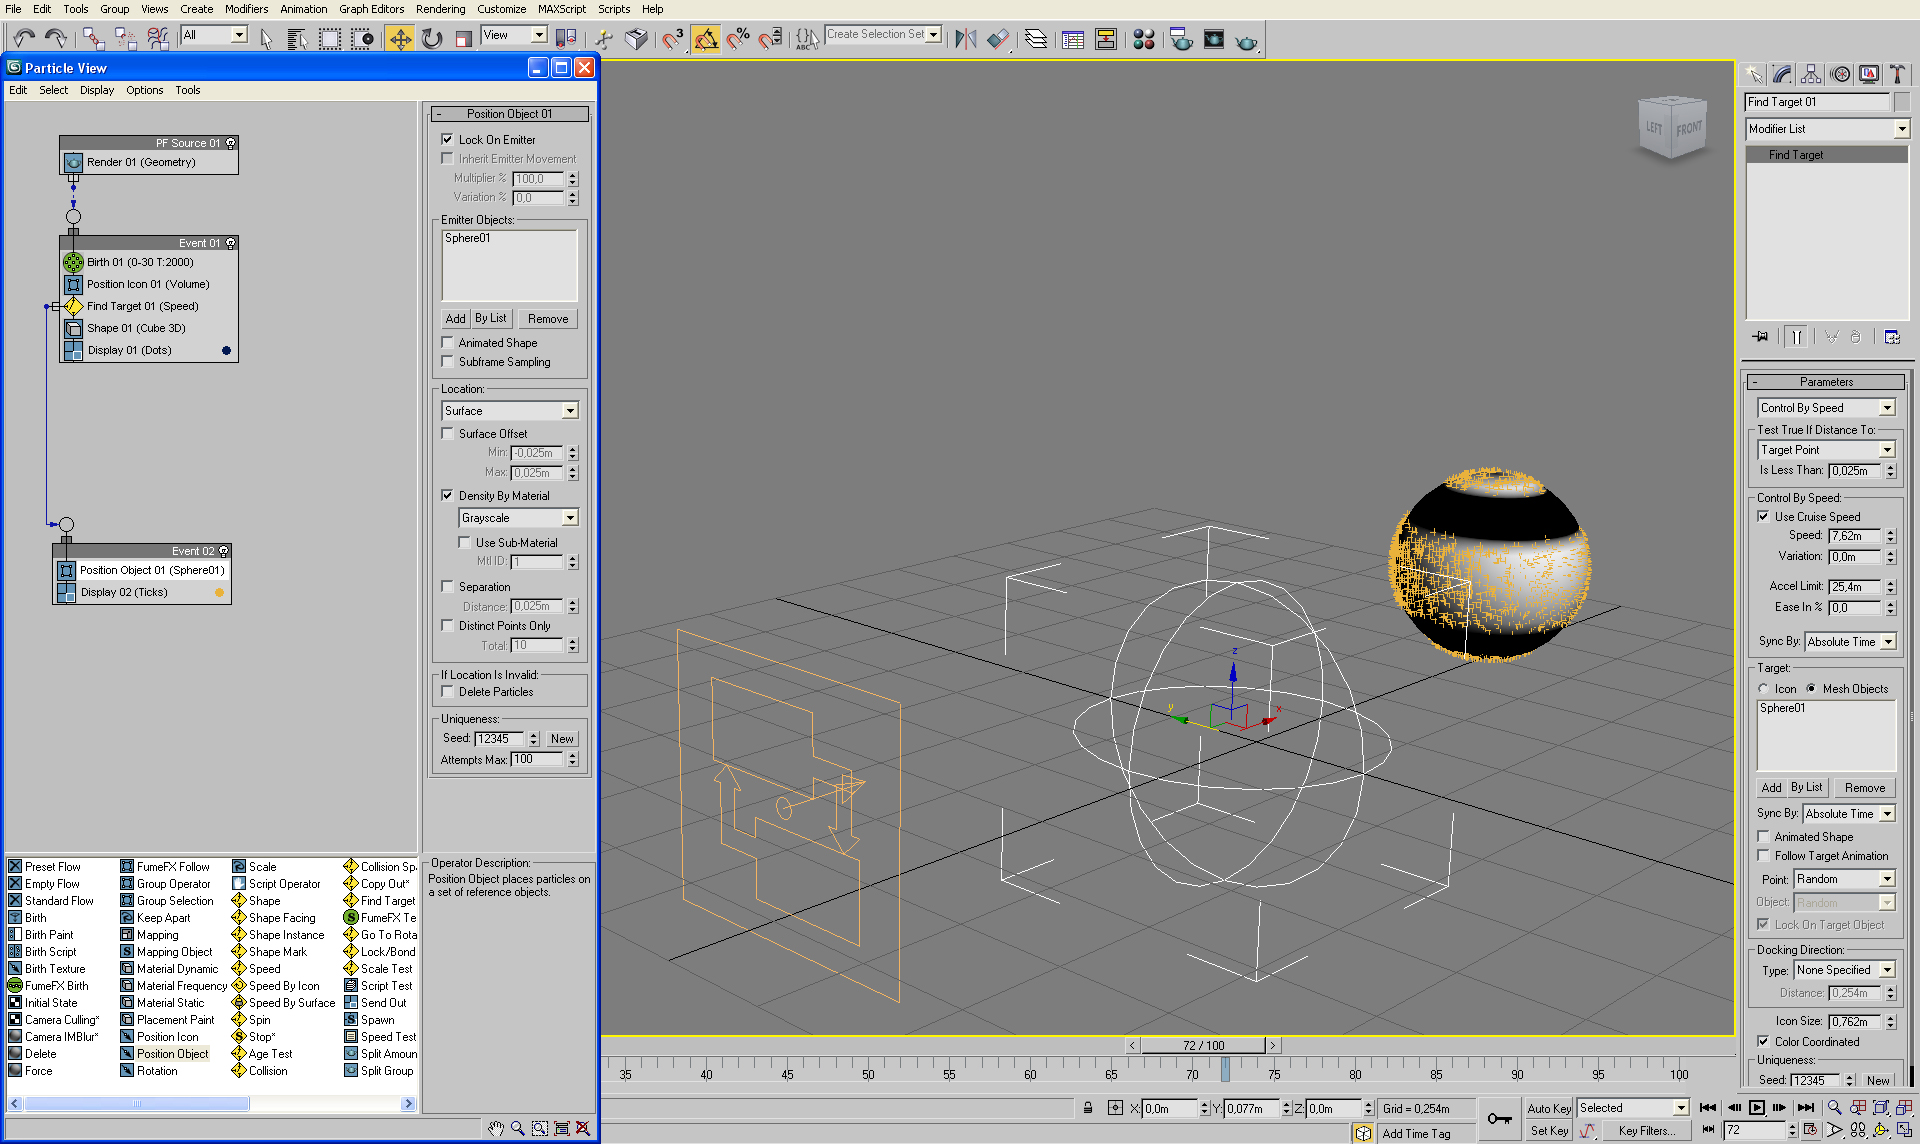Click the Mirror tool icon
Screen dimensions: 1920x1144
[965, 39]
